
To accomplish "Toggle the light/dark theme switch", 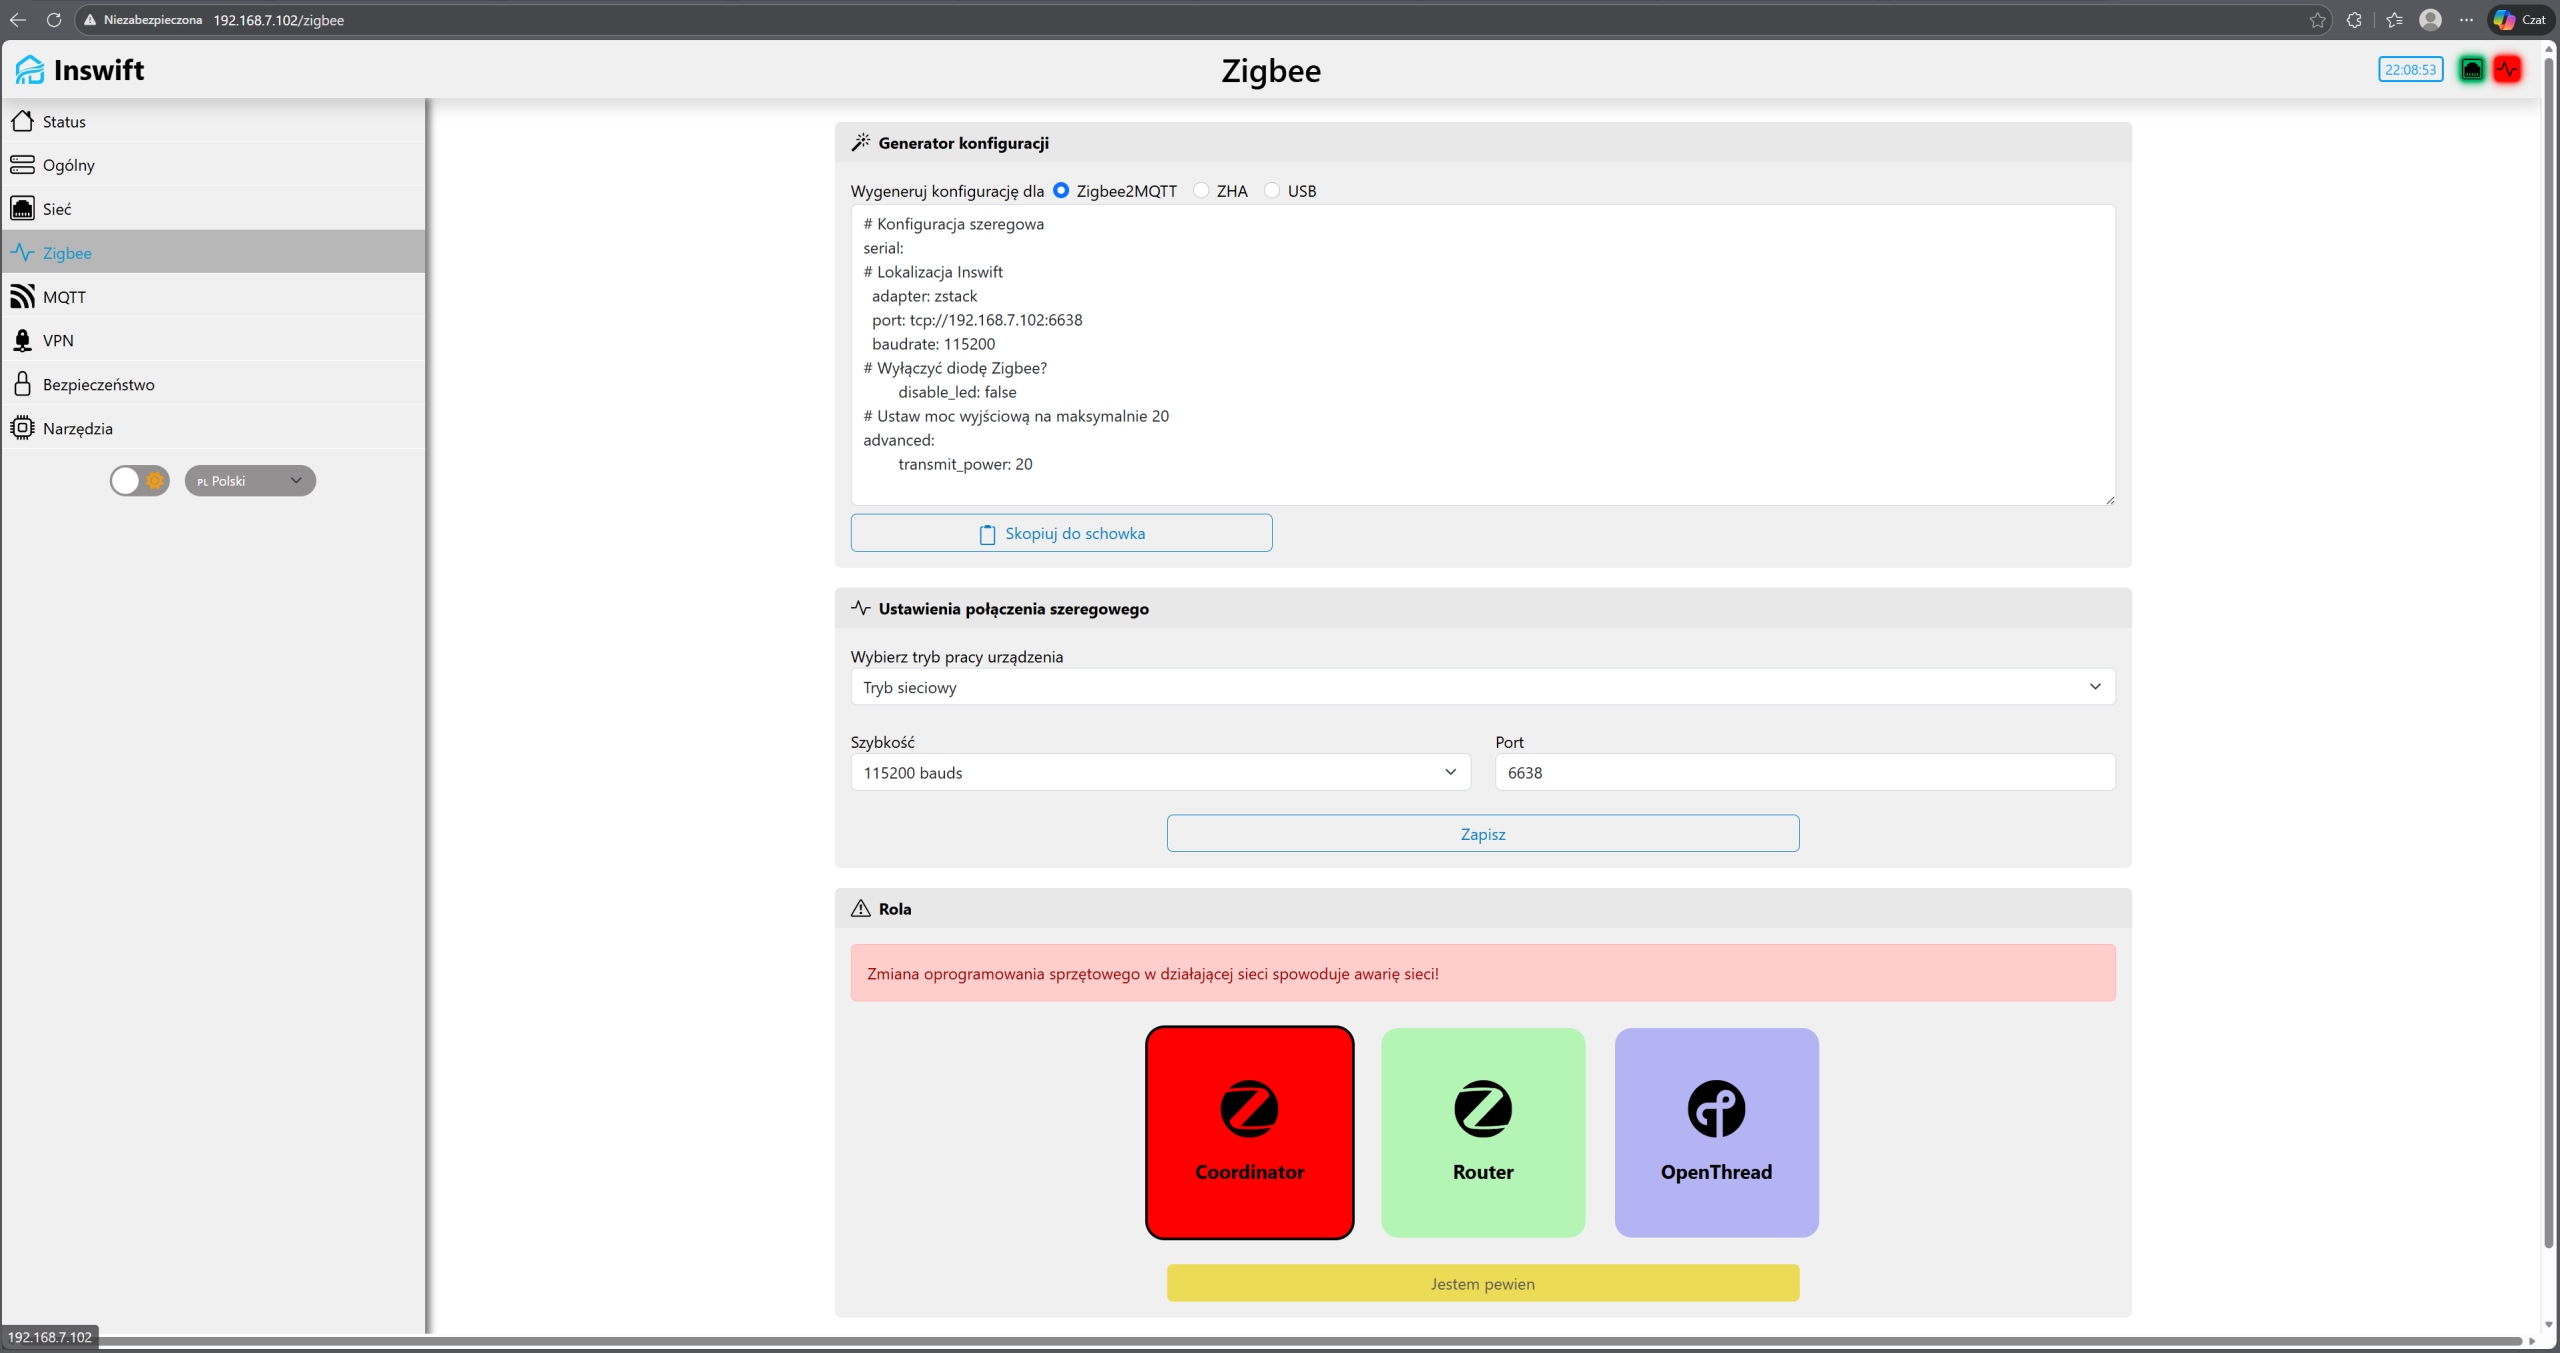I will pyautogui.click(x=139, y=481).
